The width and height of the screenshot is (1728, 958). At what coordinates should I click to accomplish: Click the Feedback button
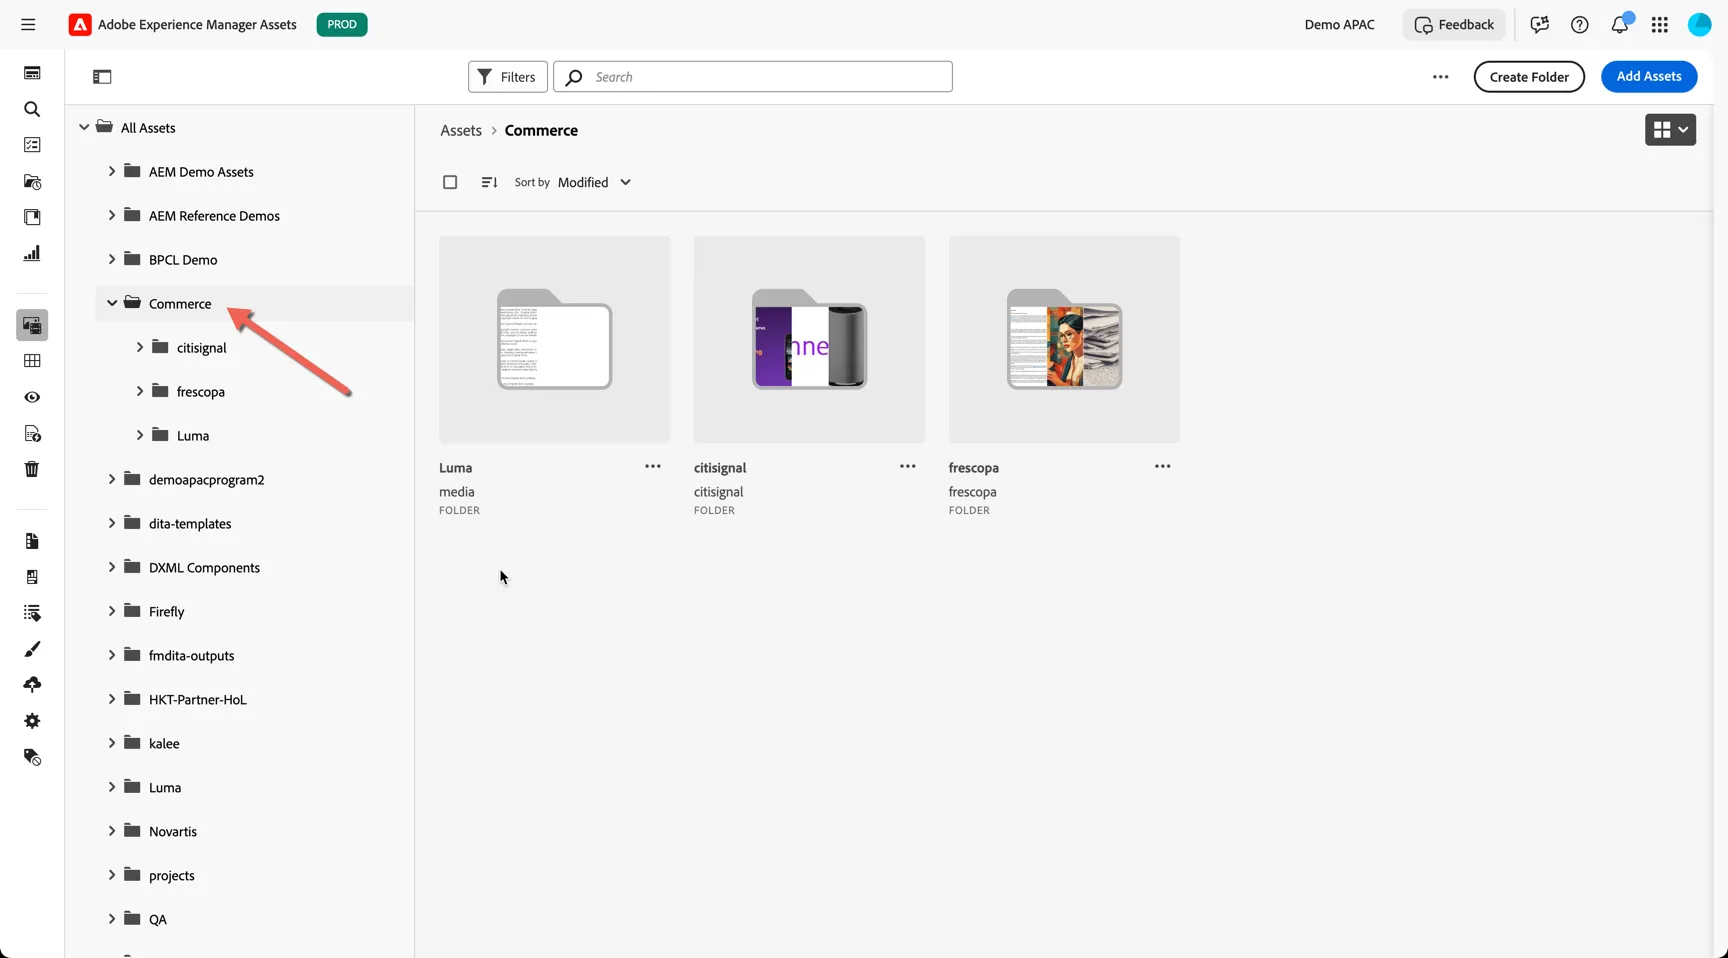pyautogui.click(x=1454, y=25)
